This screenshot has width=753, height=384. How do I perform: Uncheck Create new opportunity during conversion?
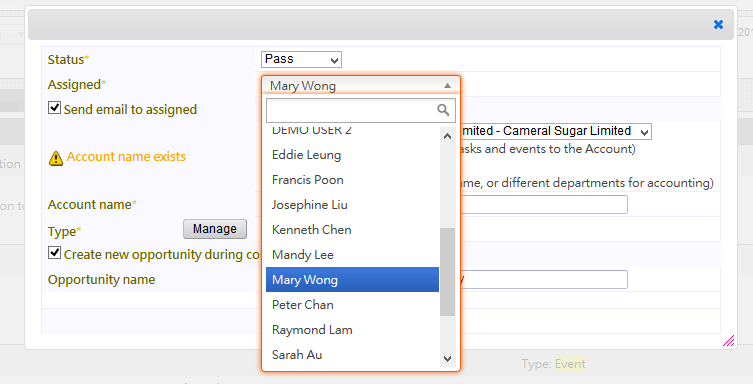54,252
